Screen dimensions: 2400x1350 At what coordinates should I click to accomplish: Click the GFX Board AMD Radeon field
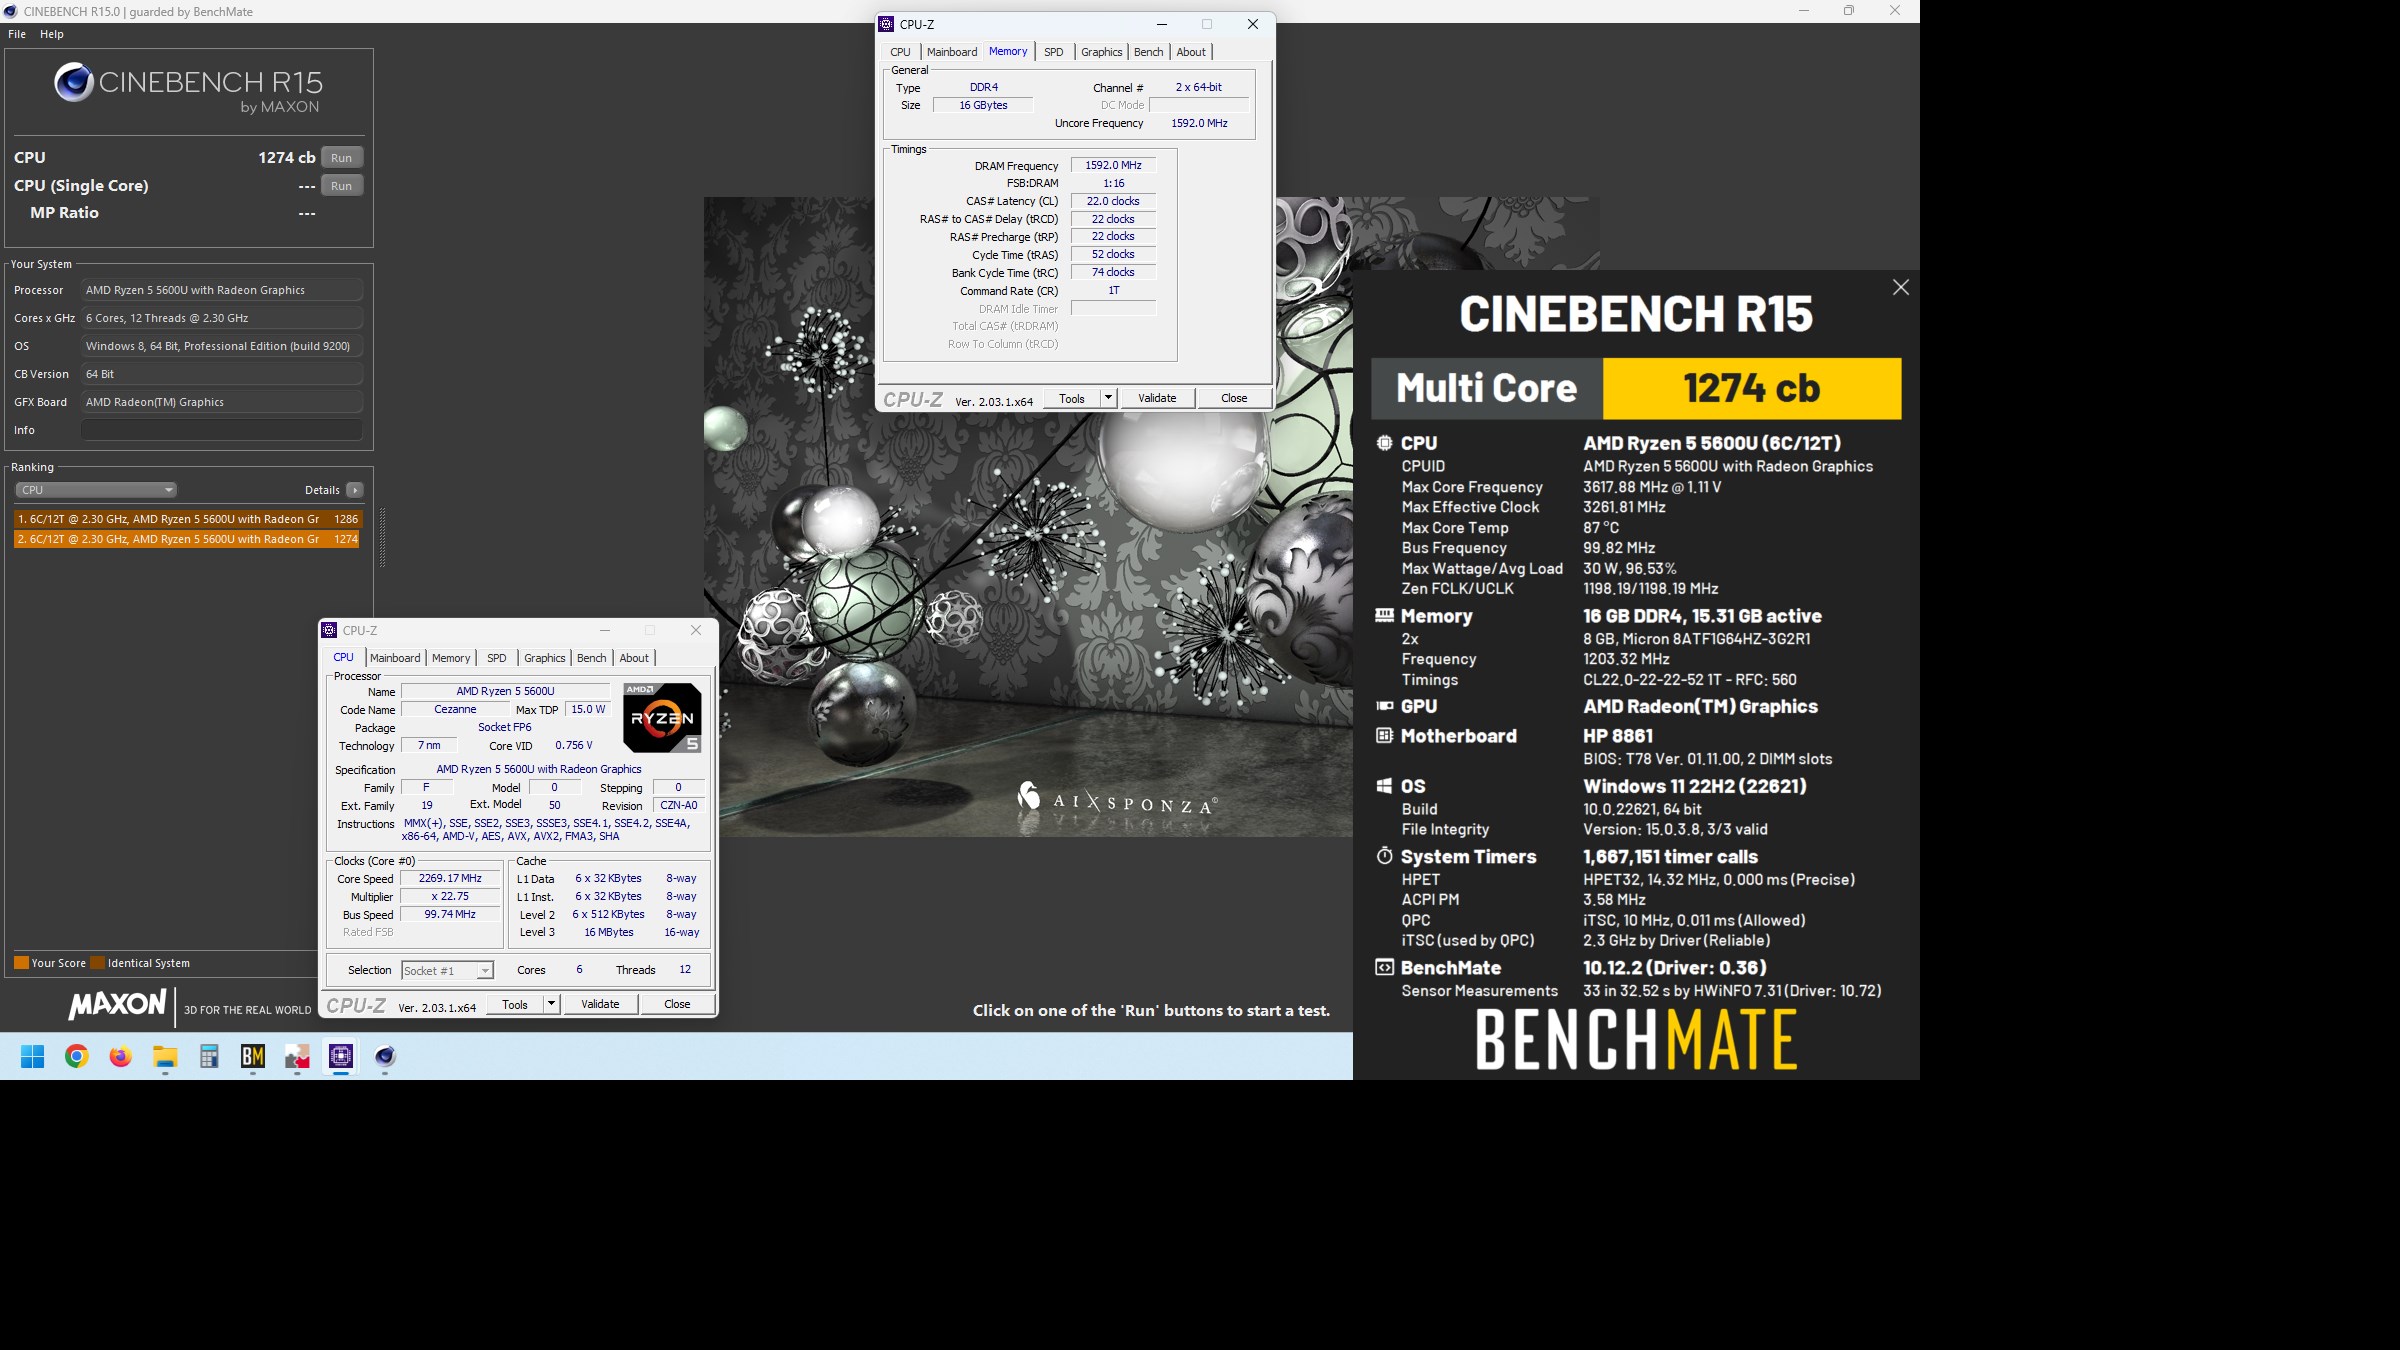click(222, 402)
